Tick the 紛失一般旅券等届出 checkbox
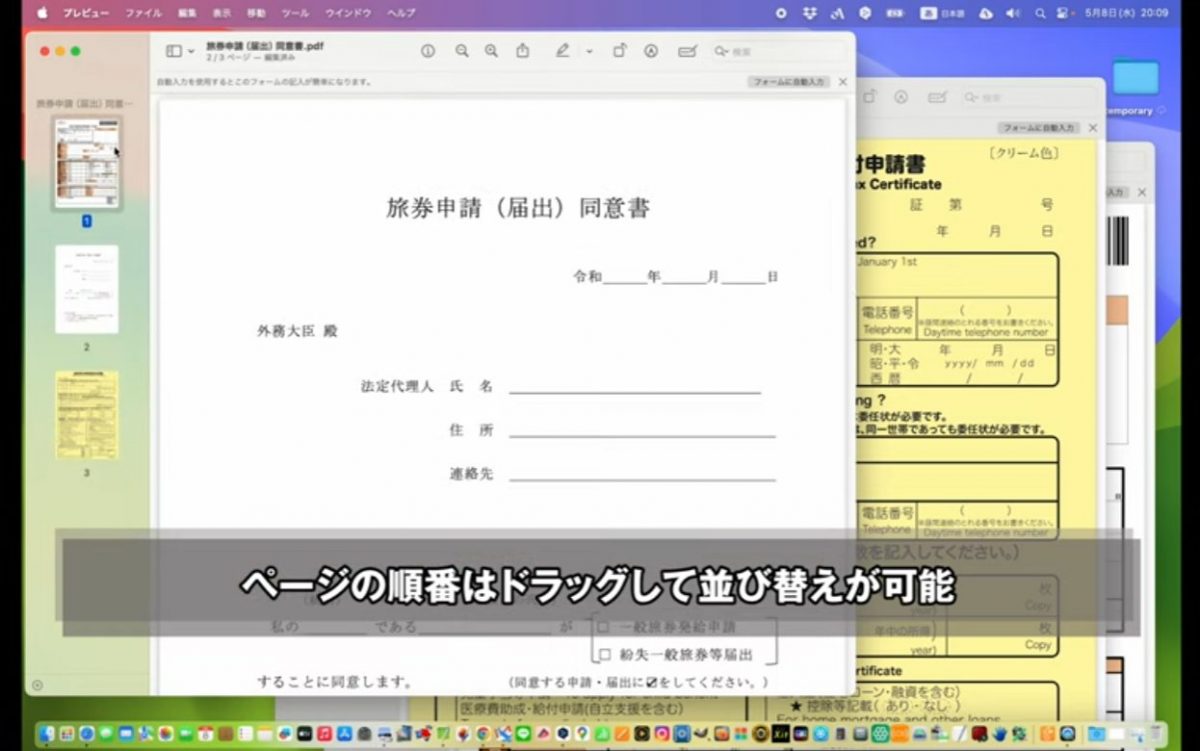The width and height of the screenshot is (1200, 751). pyautogui.click(x=603, y=655)
